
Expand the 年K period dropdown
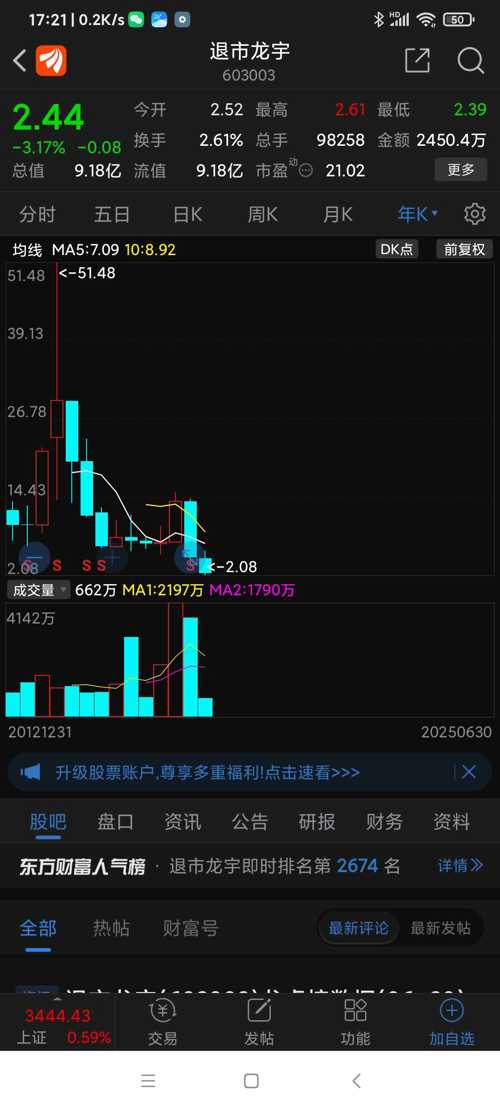click(x=418, y=214)
